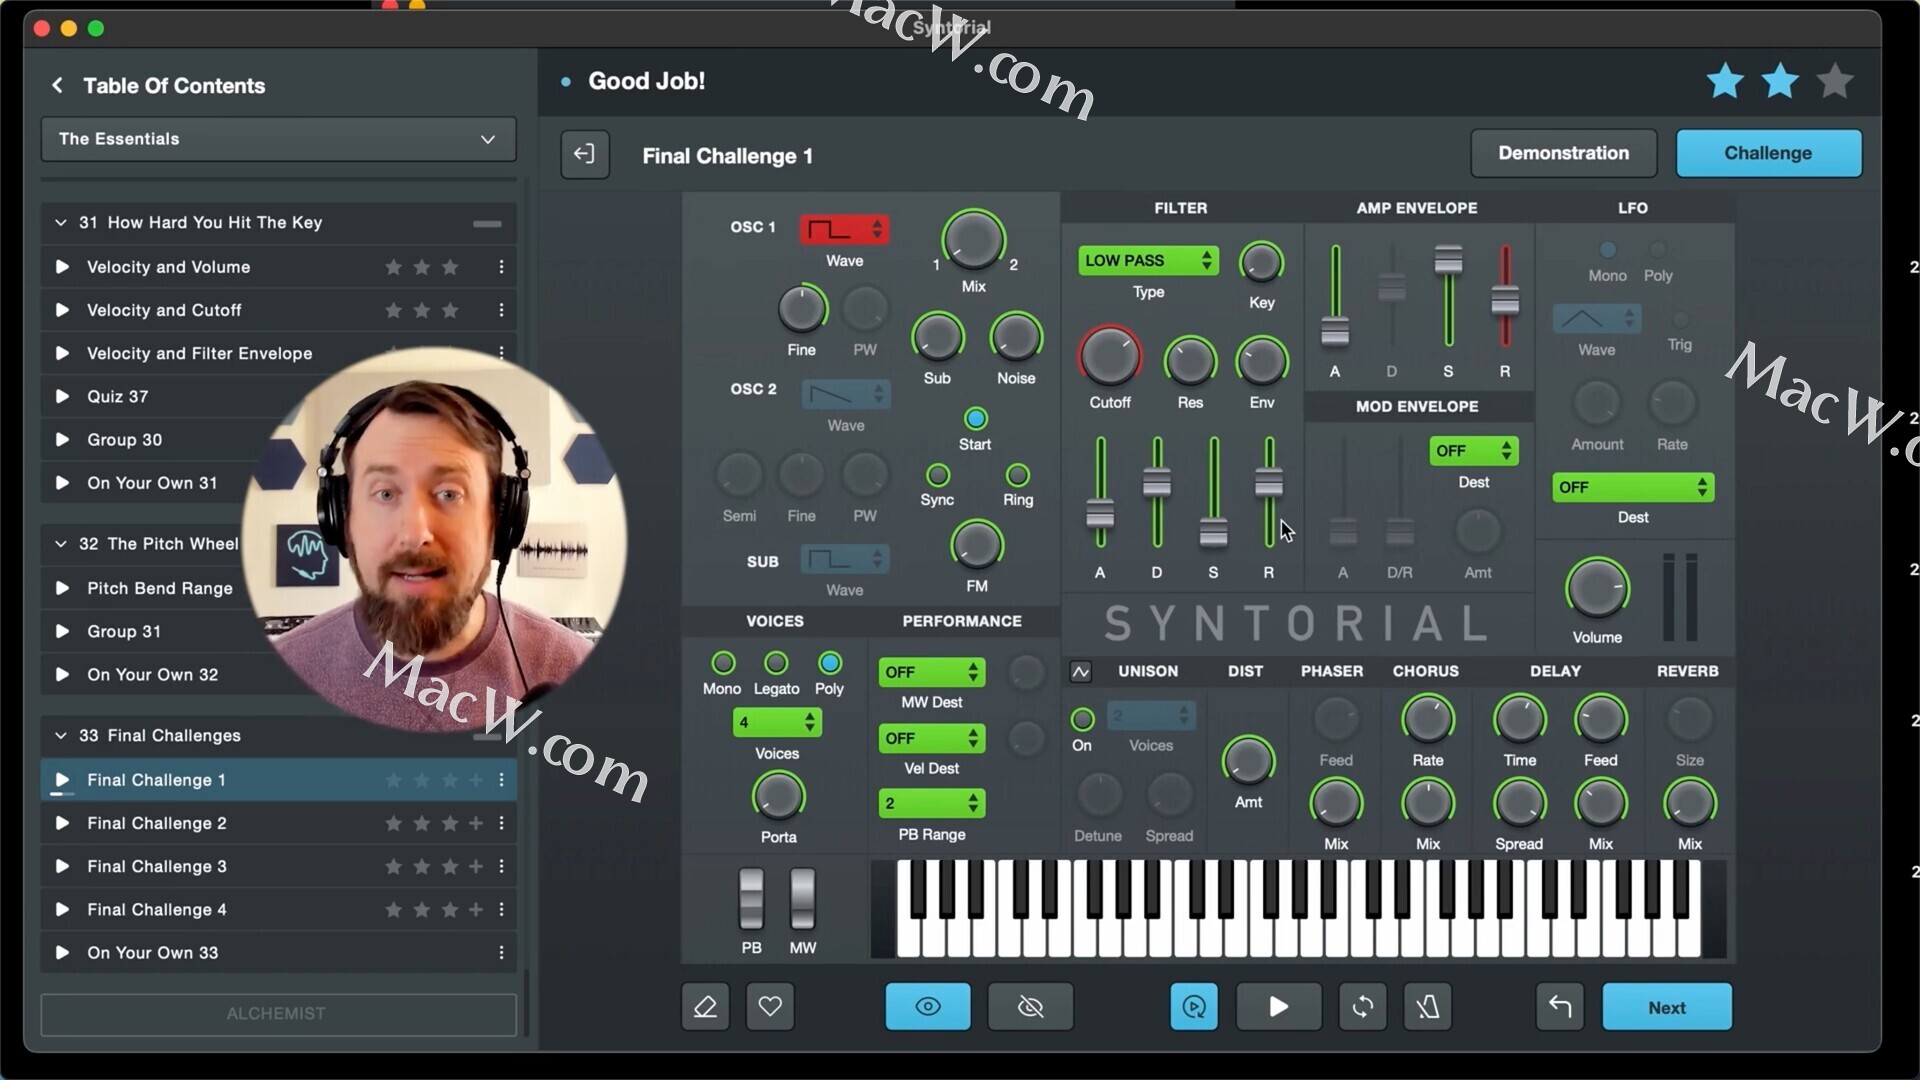Open options menu for On Your Own 33

(501, 953)
